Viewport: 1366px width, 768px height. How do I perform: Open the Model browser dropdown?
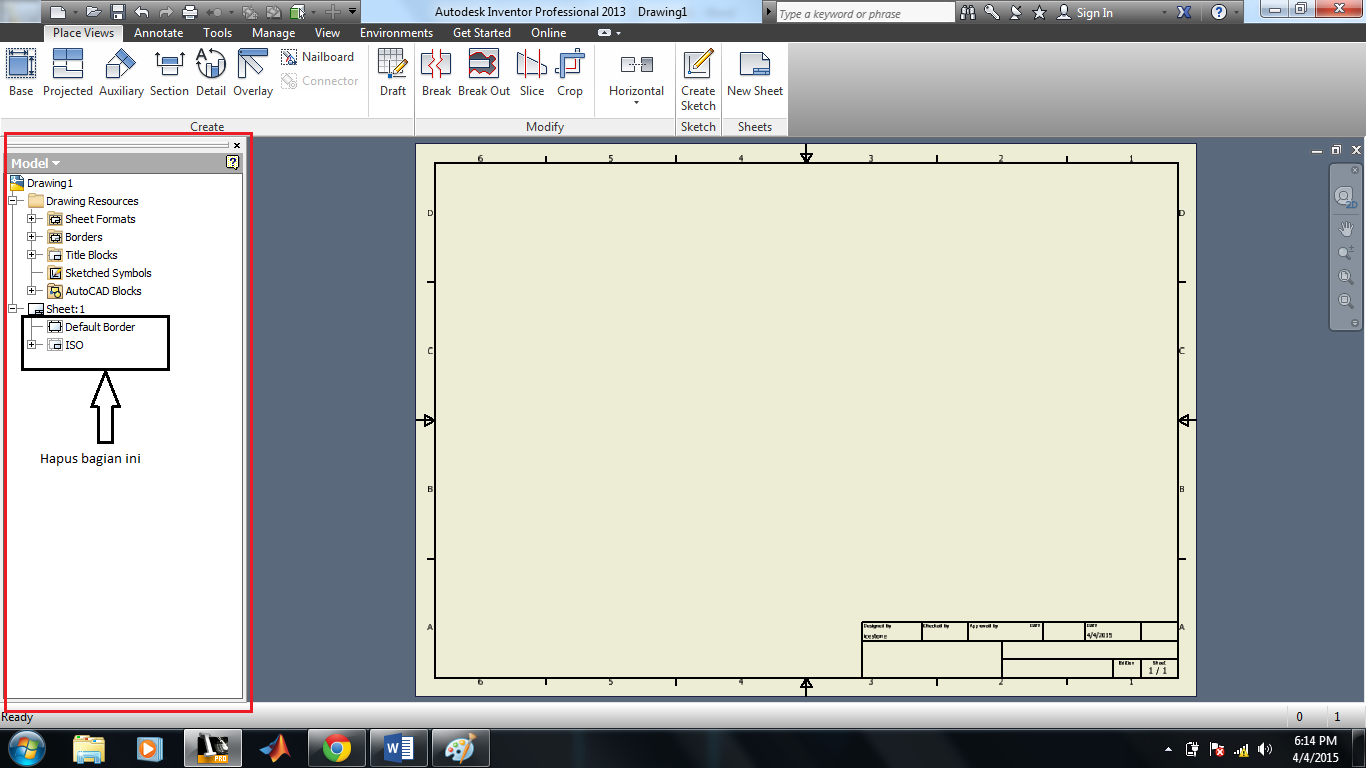click(35, 163)
